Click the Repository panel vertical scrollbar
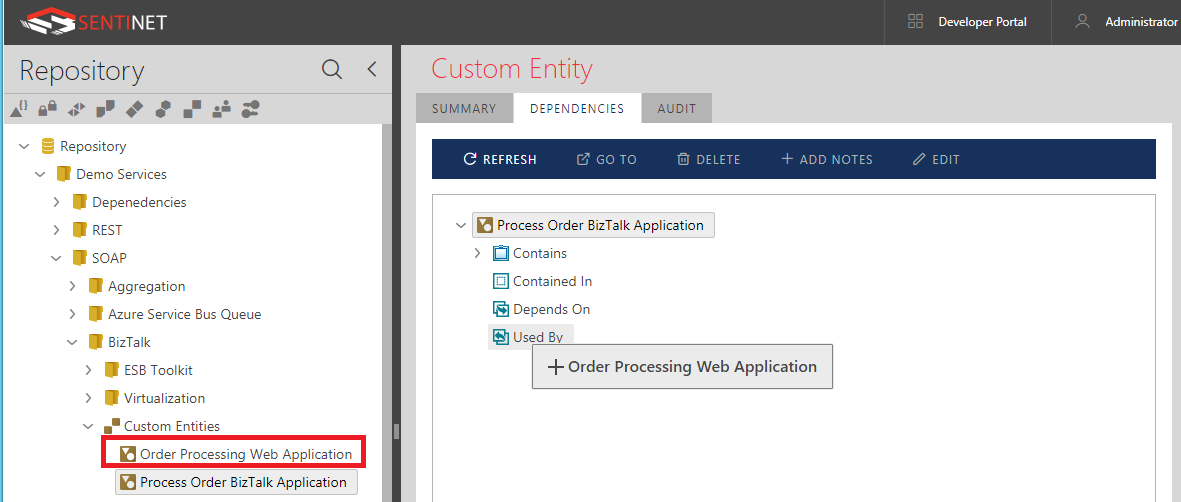Viewport: 1181px width, 502px height. [388, 313]
